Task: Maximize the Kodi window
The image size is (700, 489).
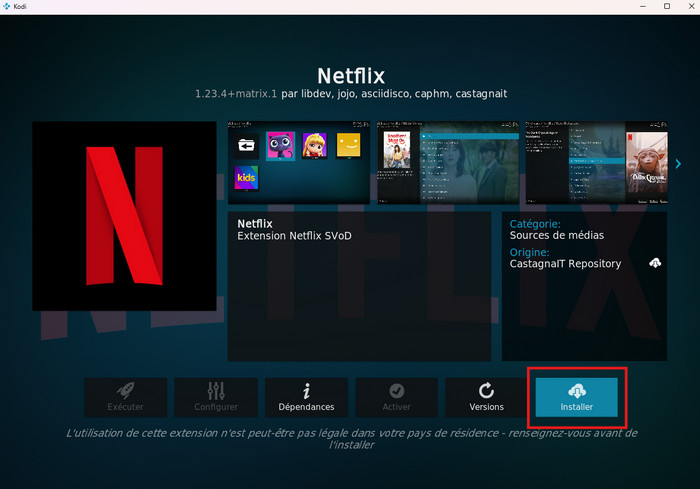Action: tap(667, 6)
